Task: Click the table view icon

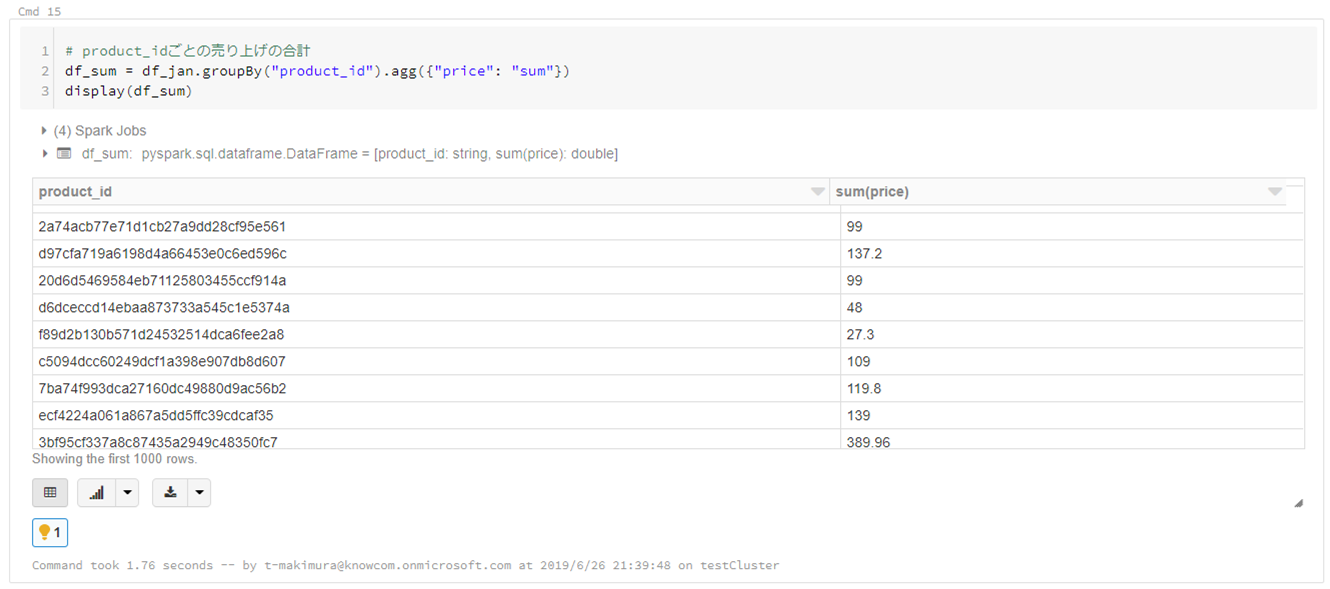Action: 50,492
